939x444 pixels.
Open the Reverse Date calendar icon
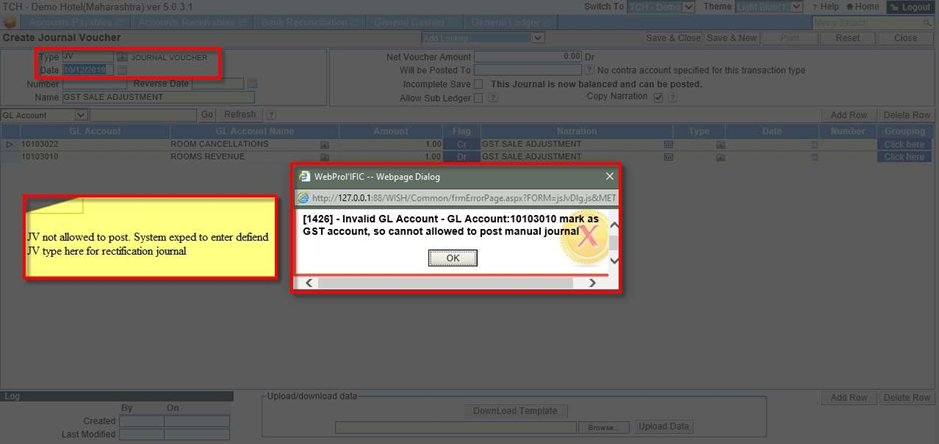[x=252, y=83]
